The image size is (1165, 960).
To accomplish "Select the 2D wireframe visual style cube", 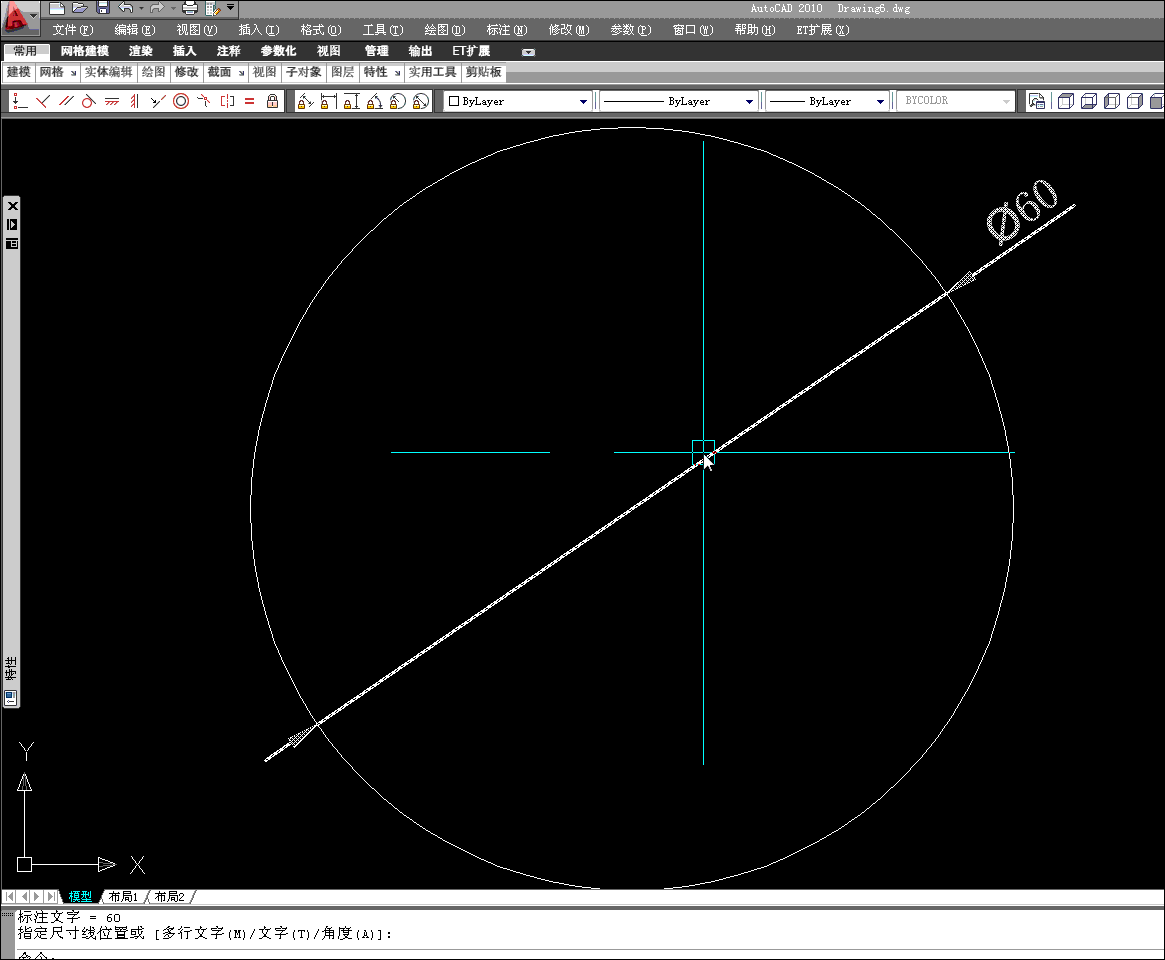I will tap(1065, 101).
